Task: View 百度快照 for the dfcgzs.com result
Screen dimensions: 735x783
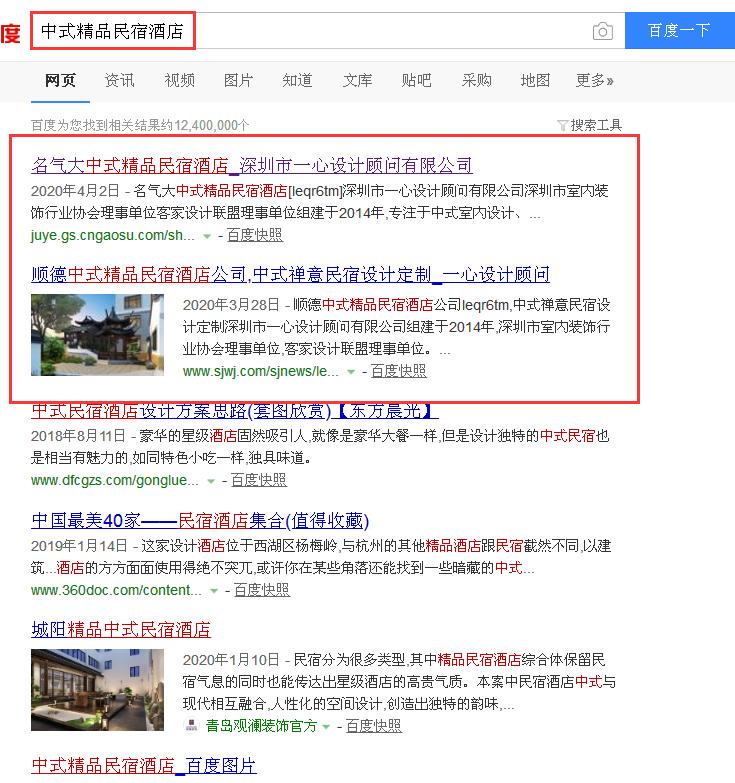Action: pos(258,480)
